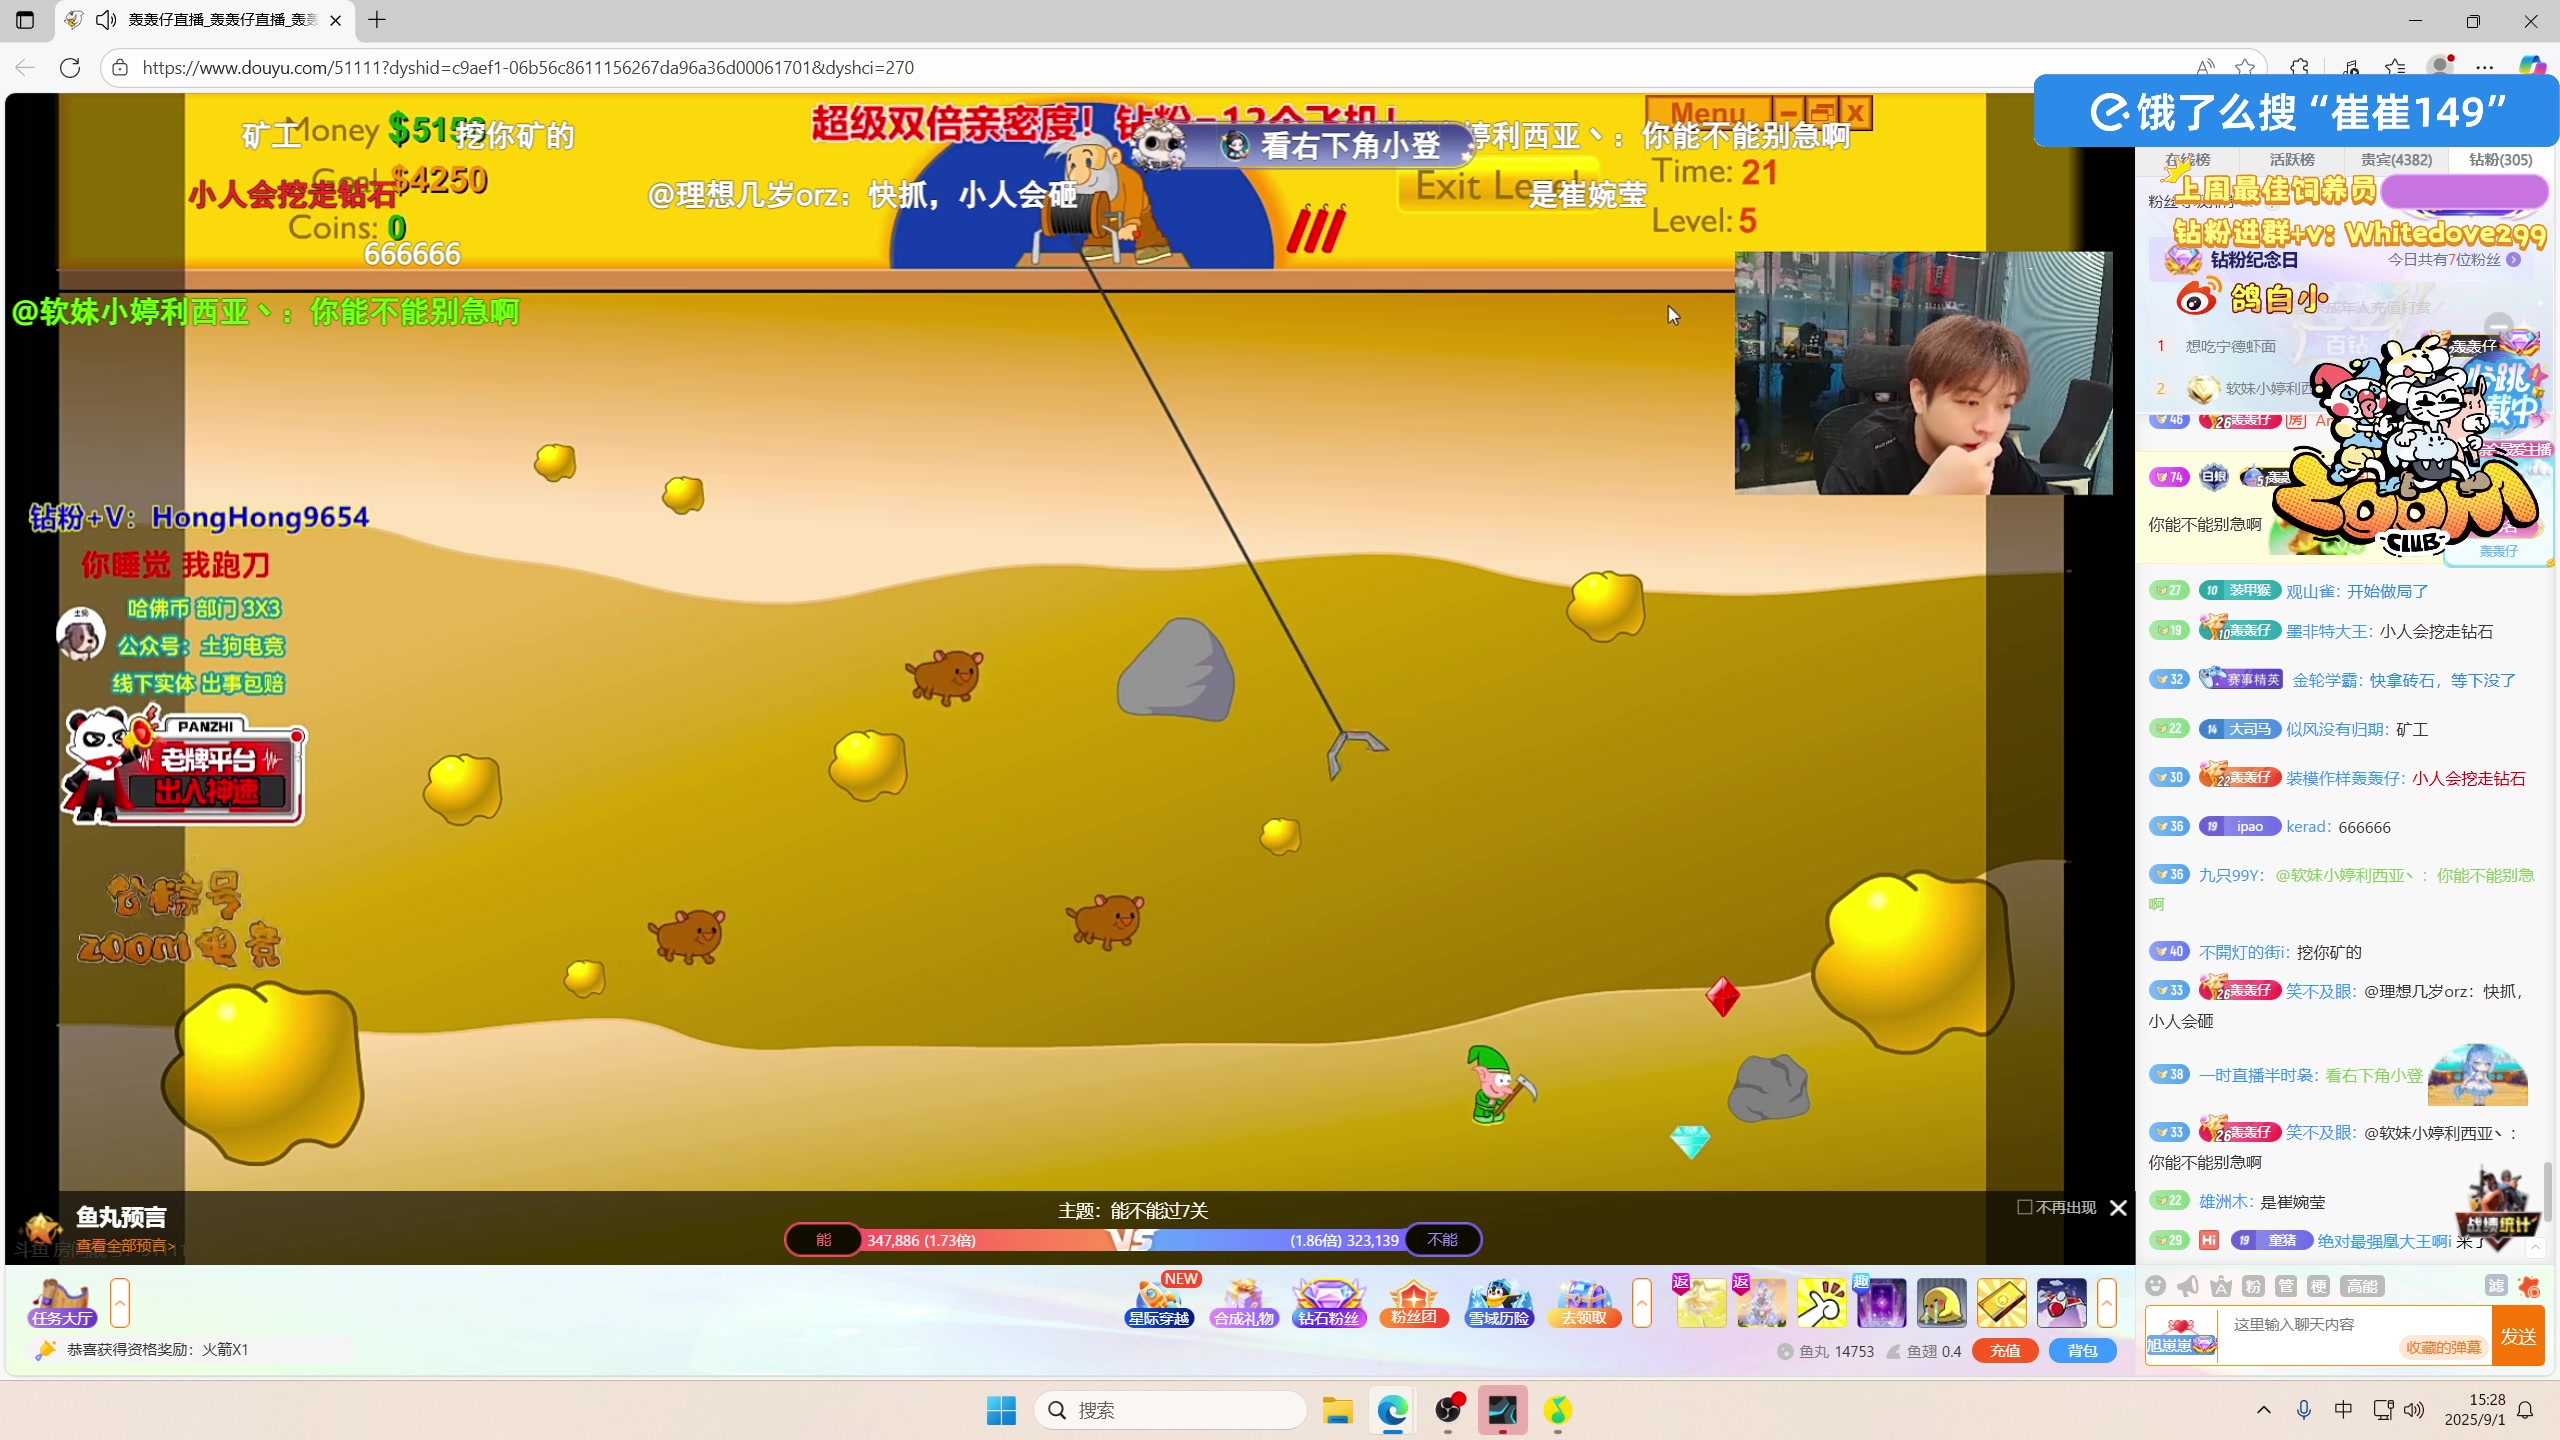Click the chat panel vertical scrollbar

coord(2547,1190)
